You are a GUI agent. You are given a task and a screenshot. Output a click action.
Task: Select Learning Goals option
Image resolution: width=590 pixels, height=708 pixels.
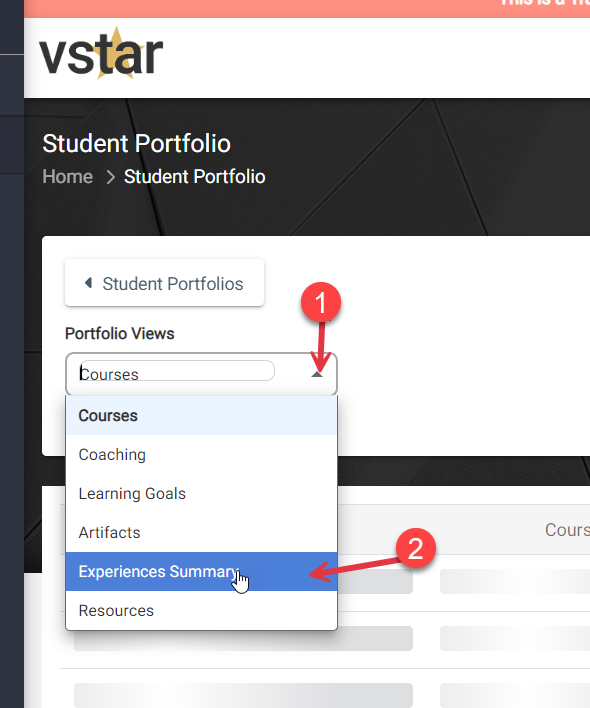[x=201, y=494]
